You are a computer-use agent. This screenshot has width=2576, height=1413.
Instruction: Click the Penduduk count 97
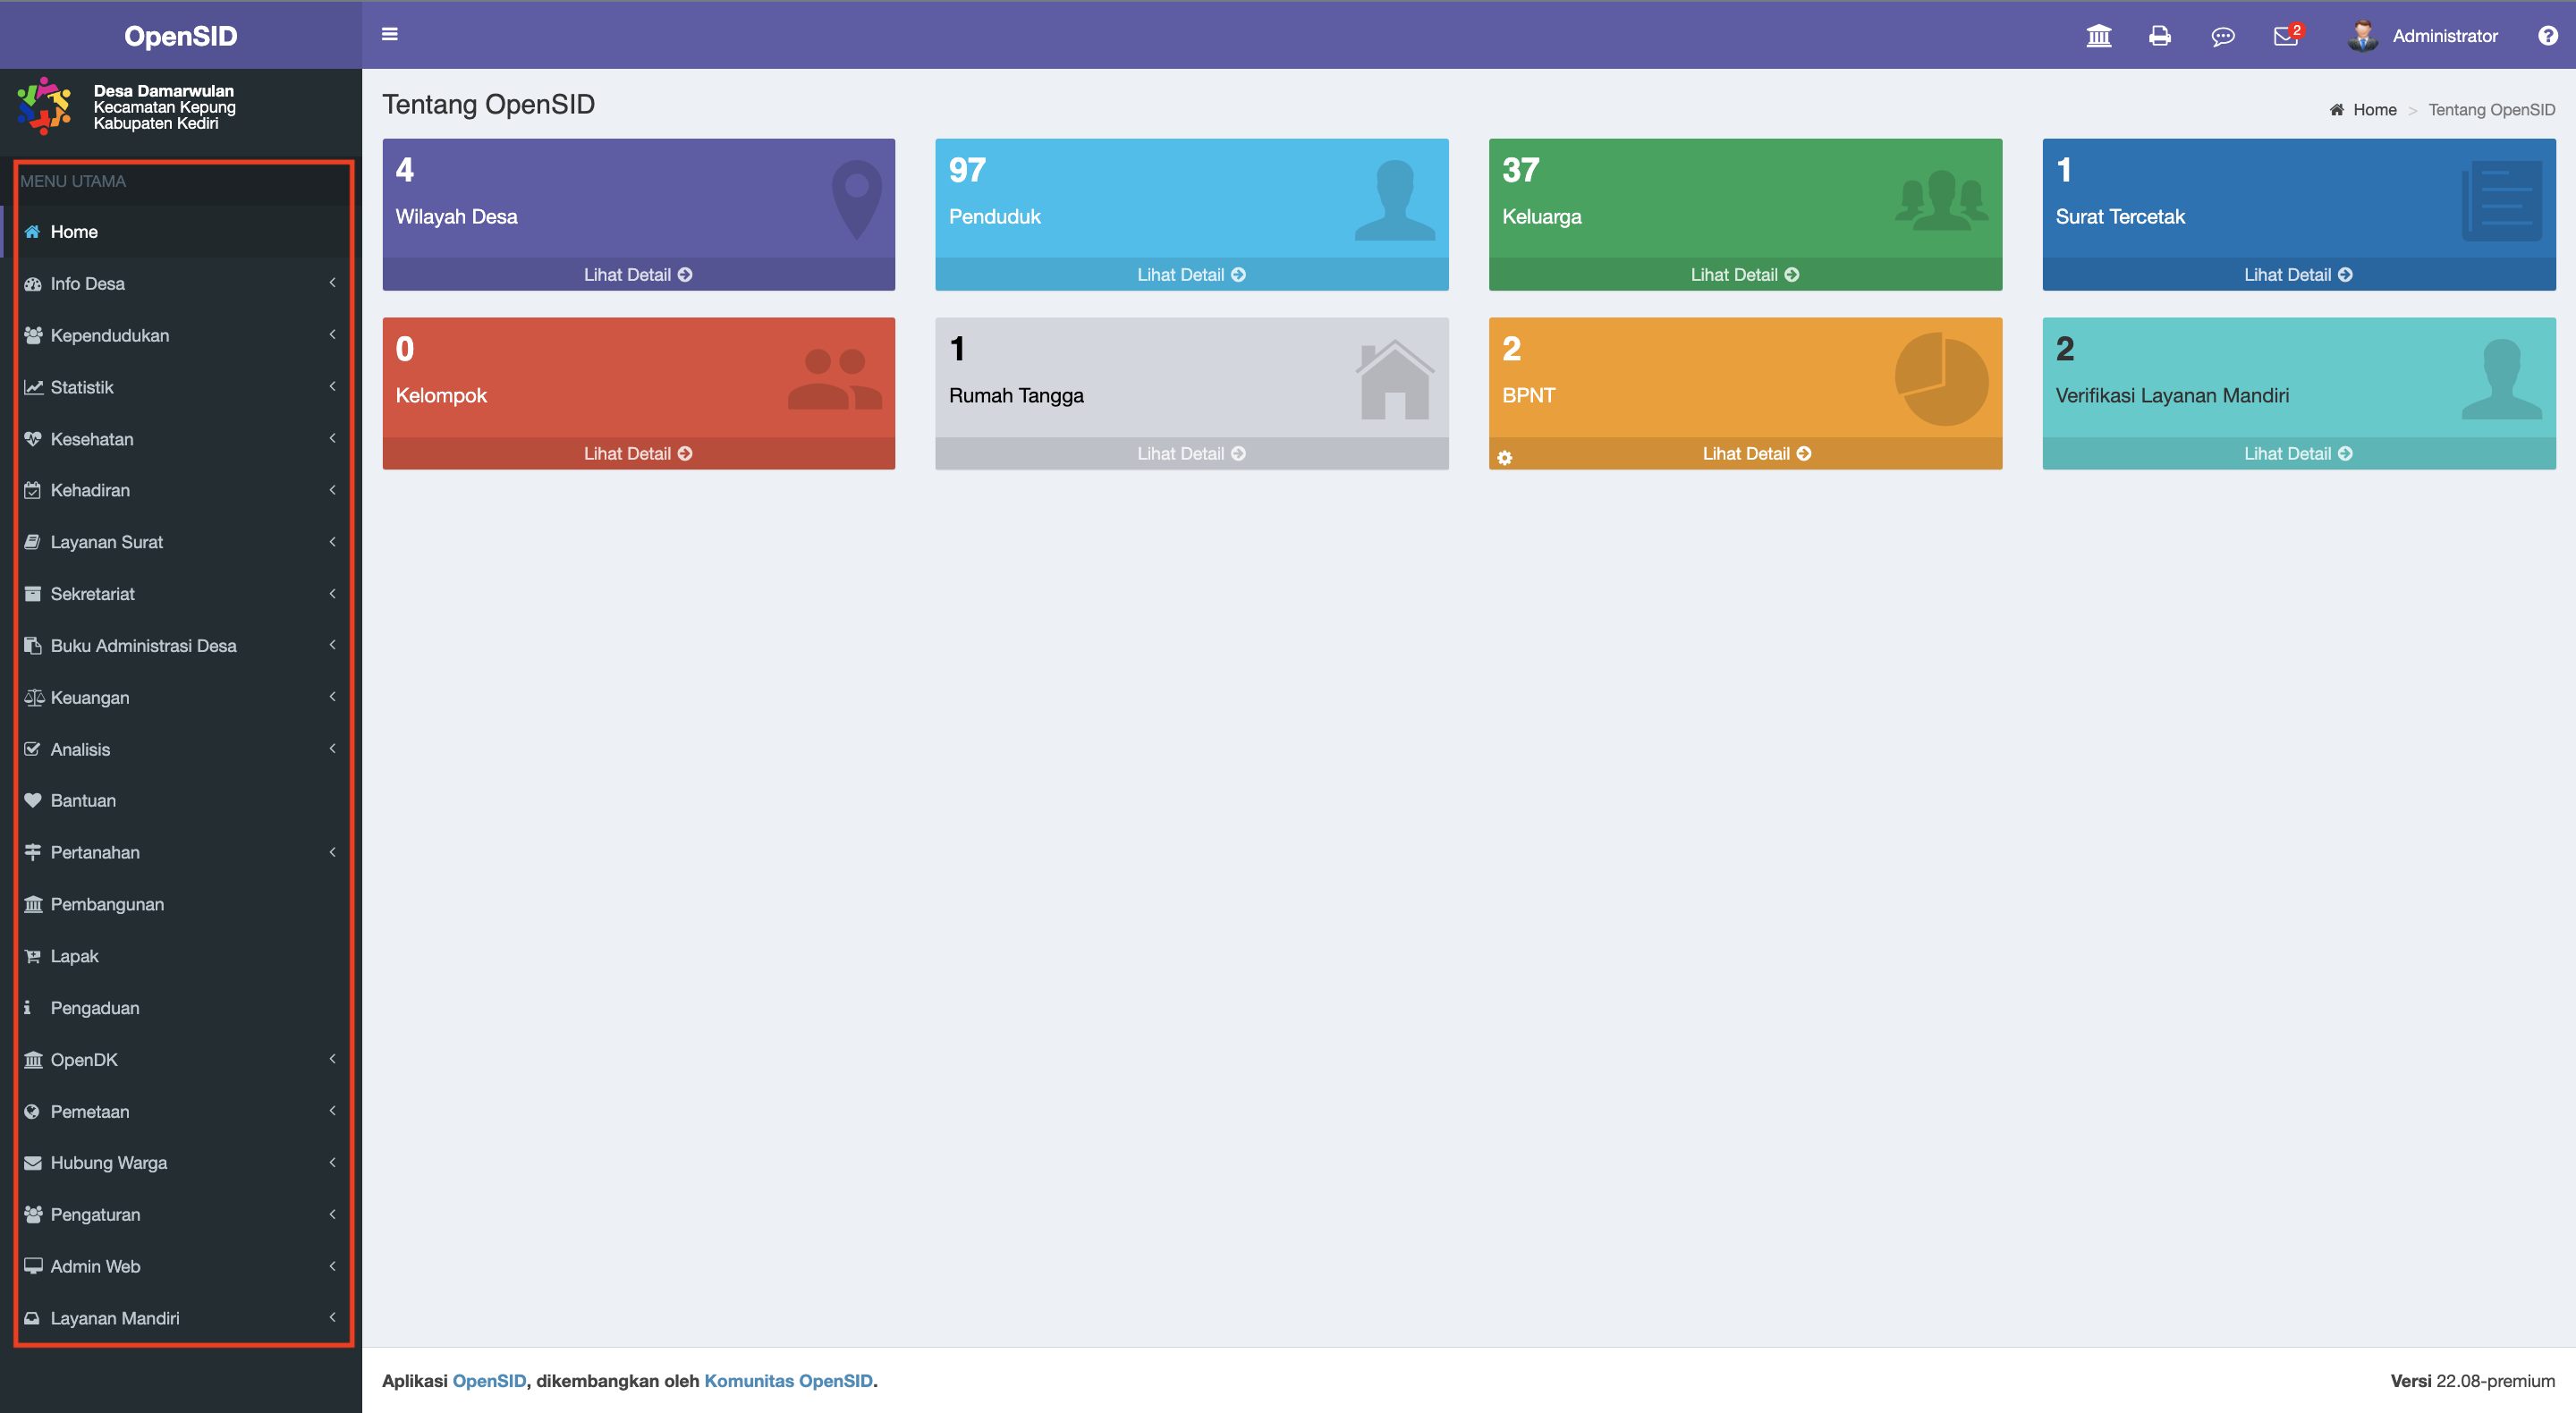pos(967,170)
